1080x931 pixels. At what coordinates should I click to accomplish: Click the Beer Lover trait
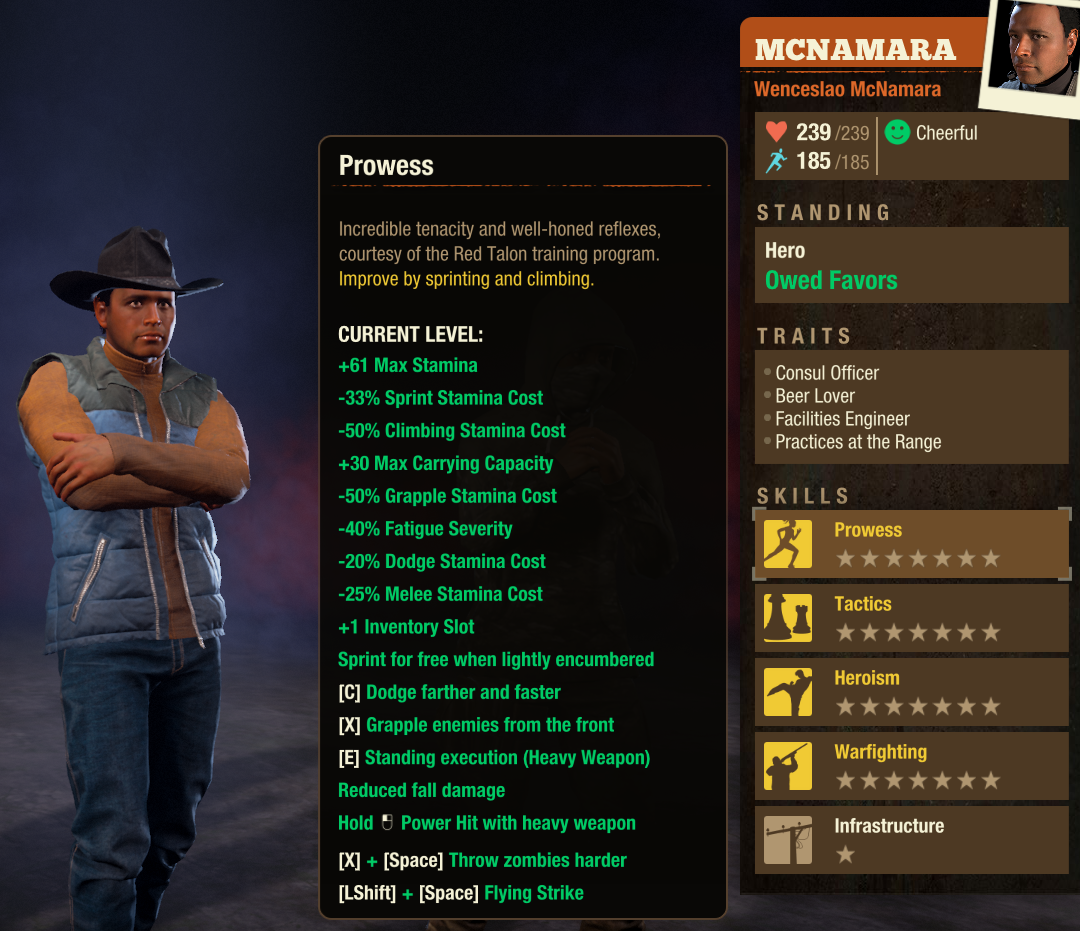point(815,396)
